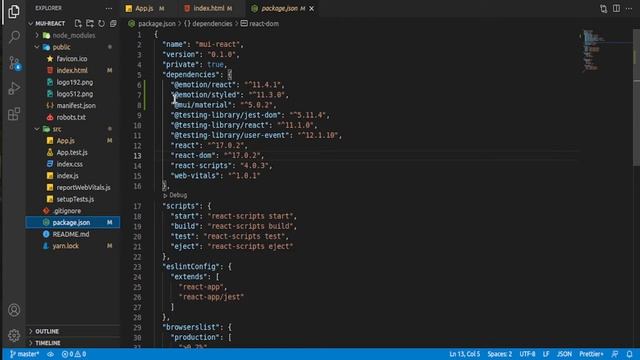Click the notifications bell in status bar
The image size is (640, 360).
[629, 354]
